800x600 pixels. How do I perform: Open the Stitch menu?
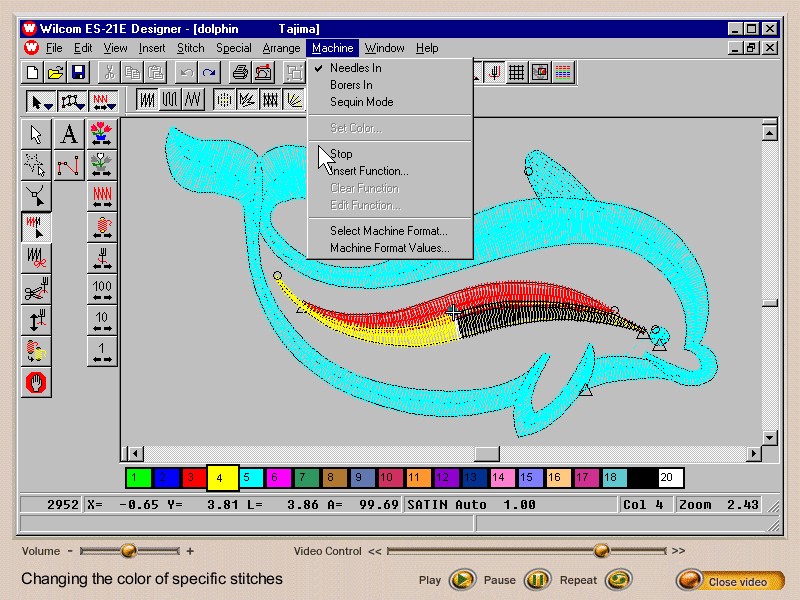190,48
